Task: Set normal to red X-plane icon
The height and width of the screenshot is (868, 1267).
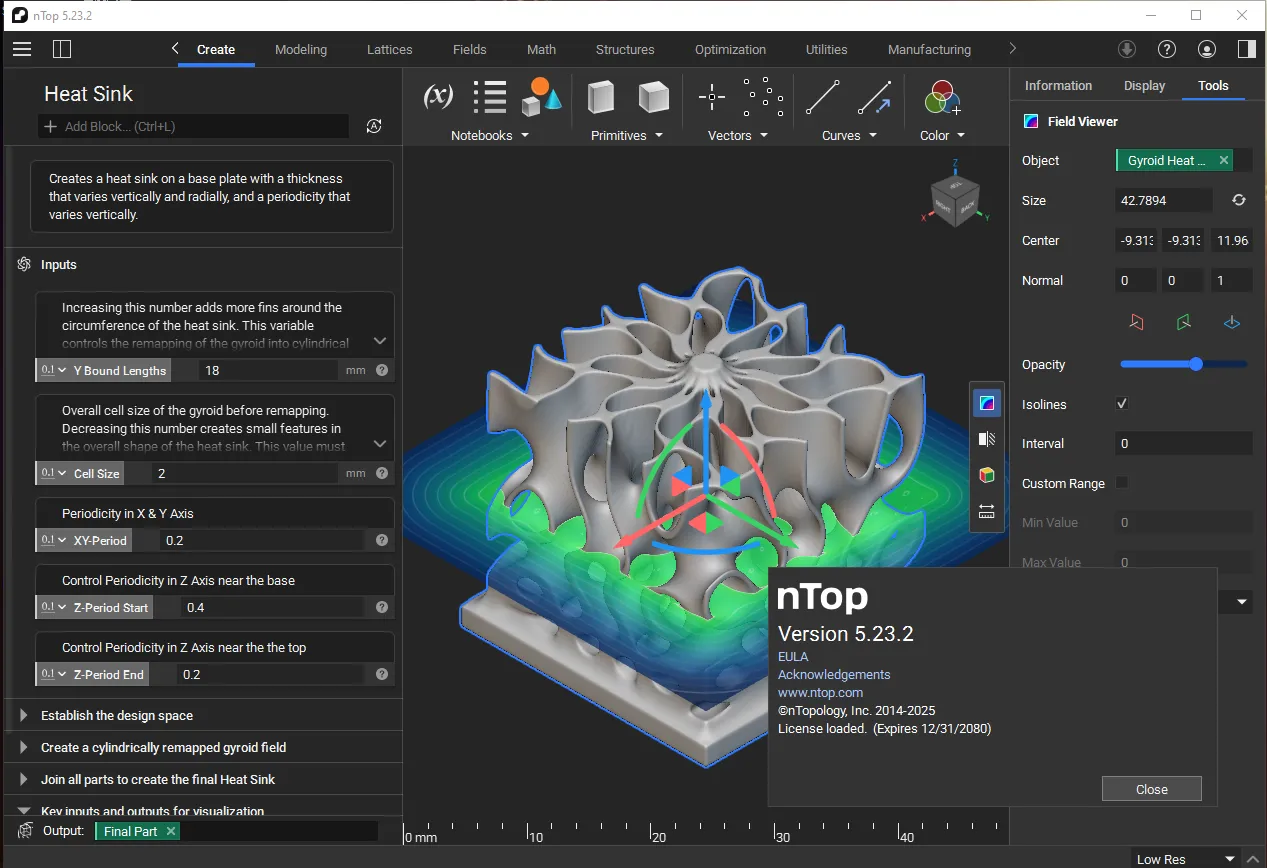Action: coord(1136,322)
